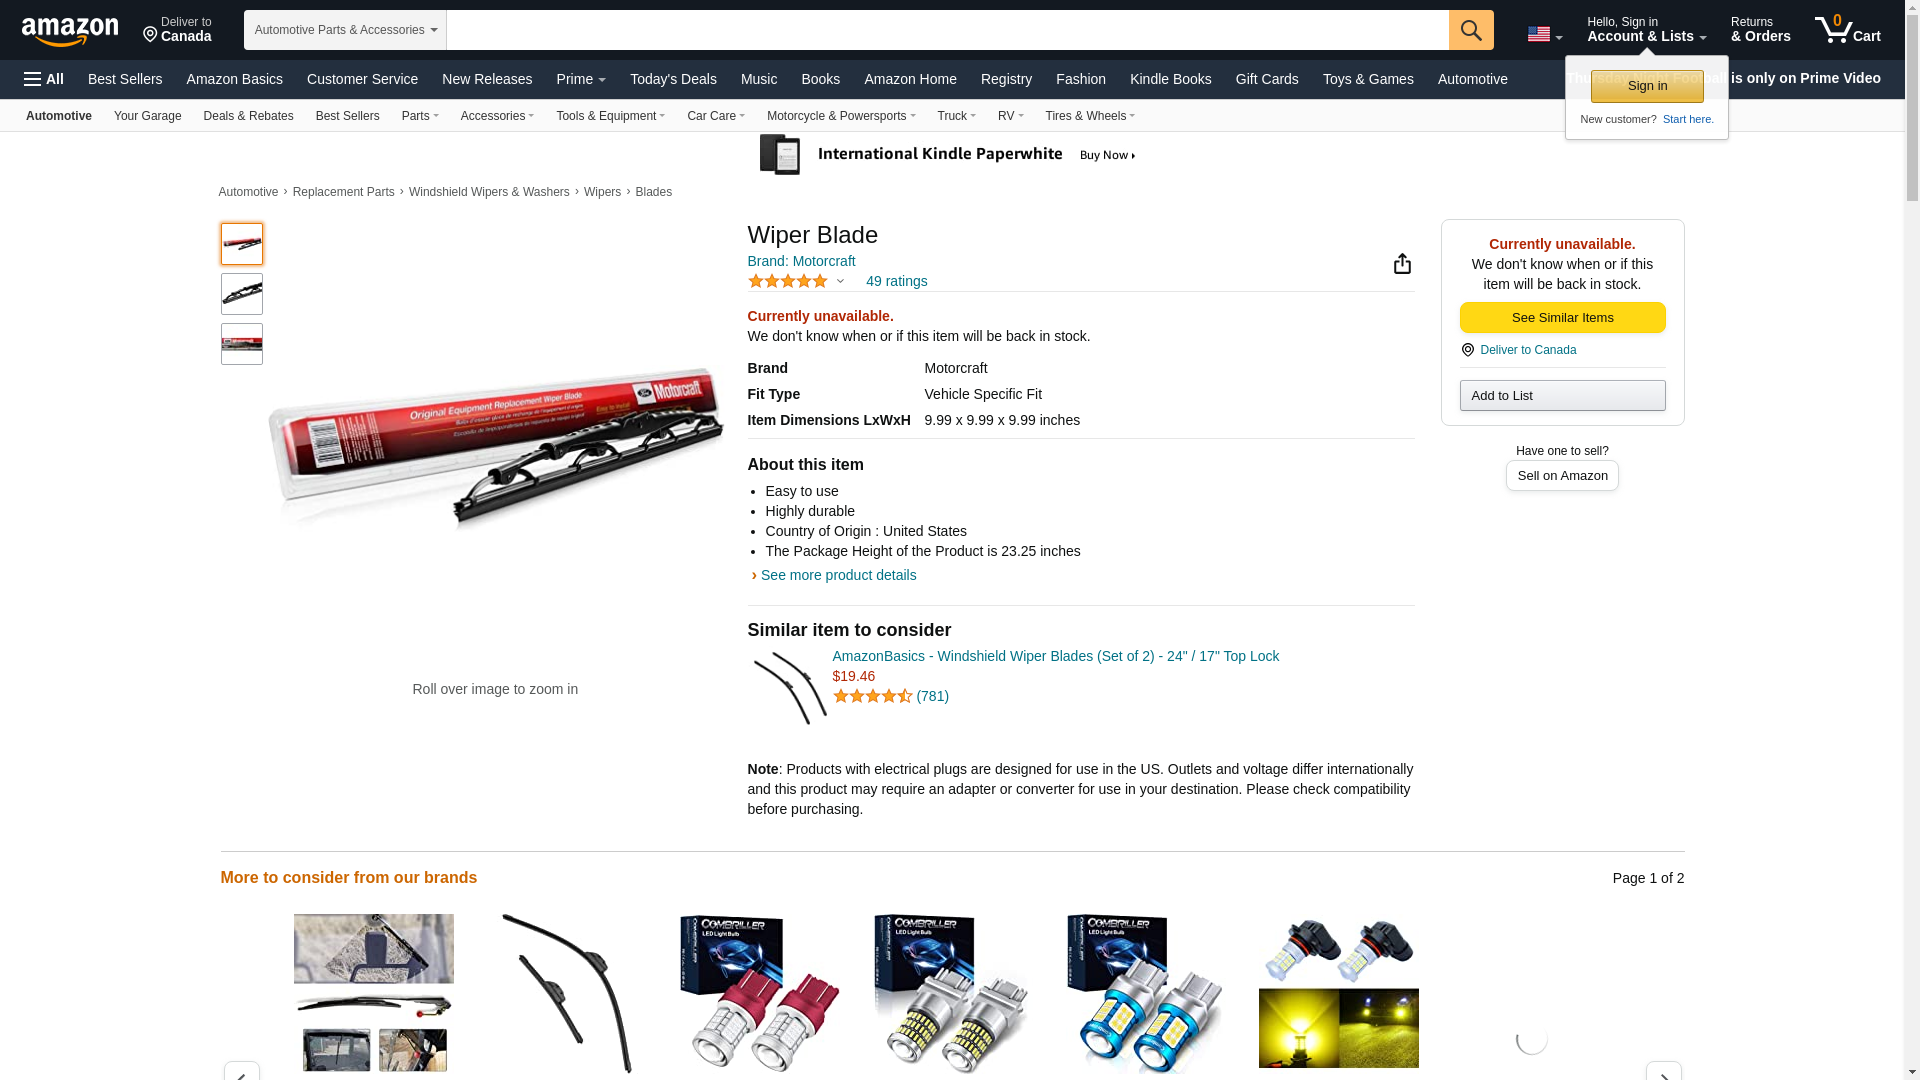This screenshot has height=1080, width=1920.
Task: Click the previous carousel arrow
Action: click(241, 1071)
